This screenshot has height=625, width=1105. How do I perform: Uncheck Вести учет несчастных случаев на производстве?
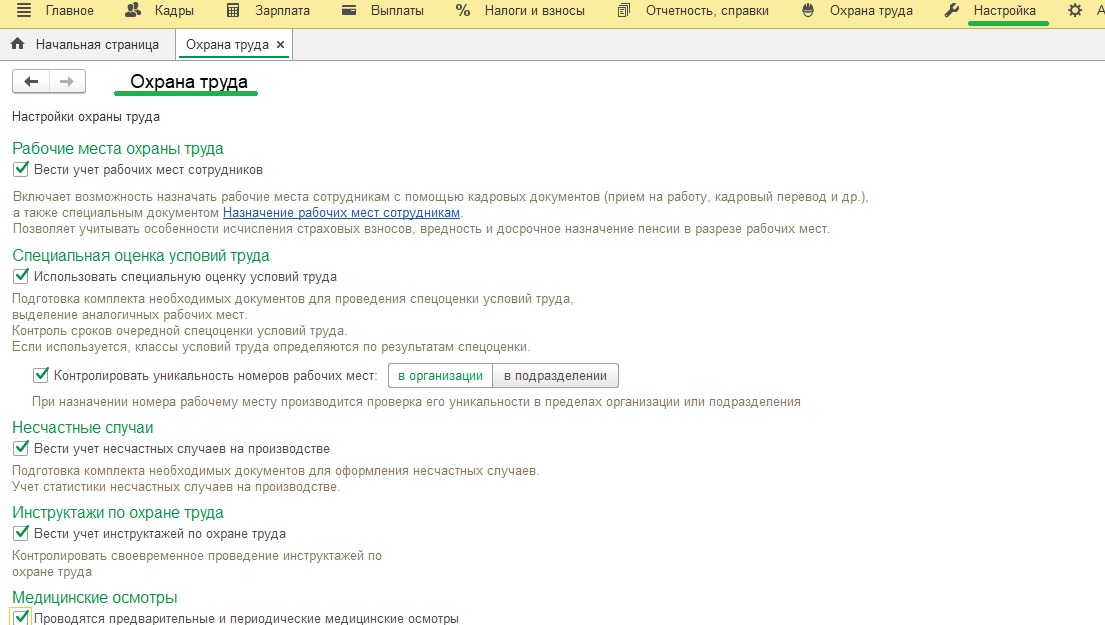point(21,448)
